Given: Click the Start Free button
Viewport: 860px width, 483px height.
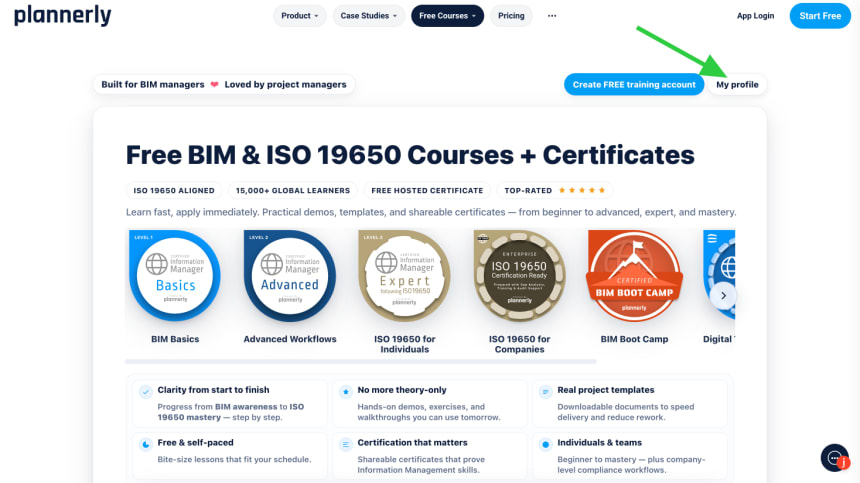Looking at the screenshot, I should tap(820, 16).
